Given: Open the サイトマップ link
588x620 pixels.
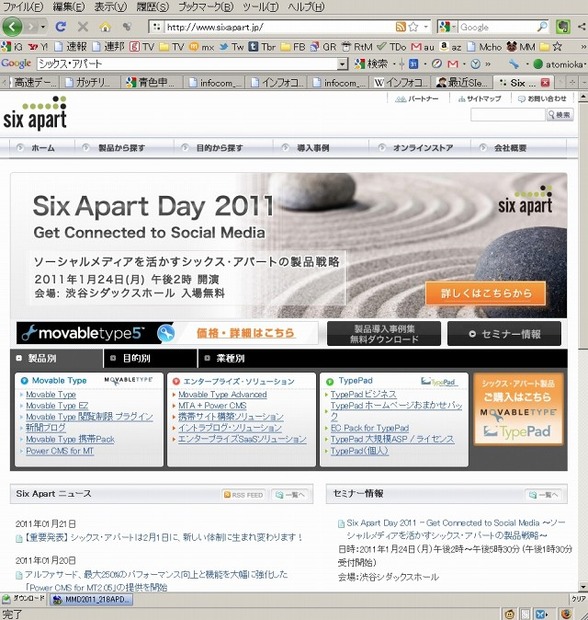Looking at the screenshot, I should (x=480, y=98).
